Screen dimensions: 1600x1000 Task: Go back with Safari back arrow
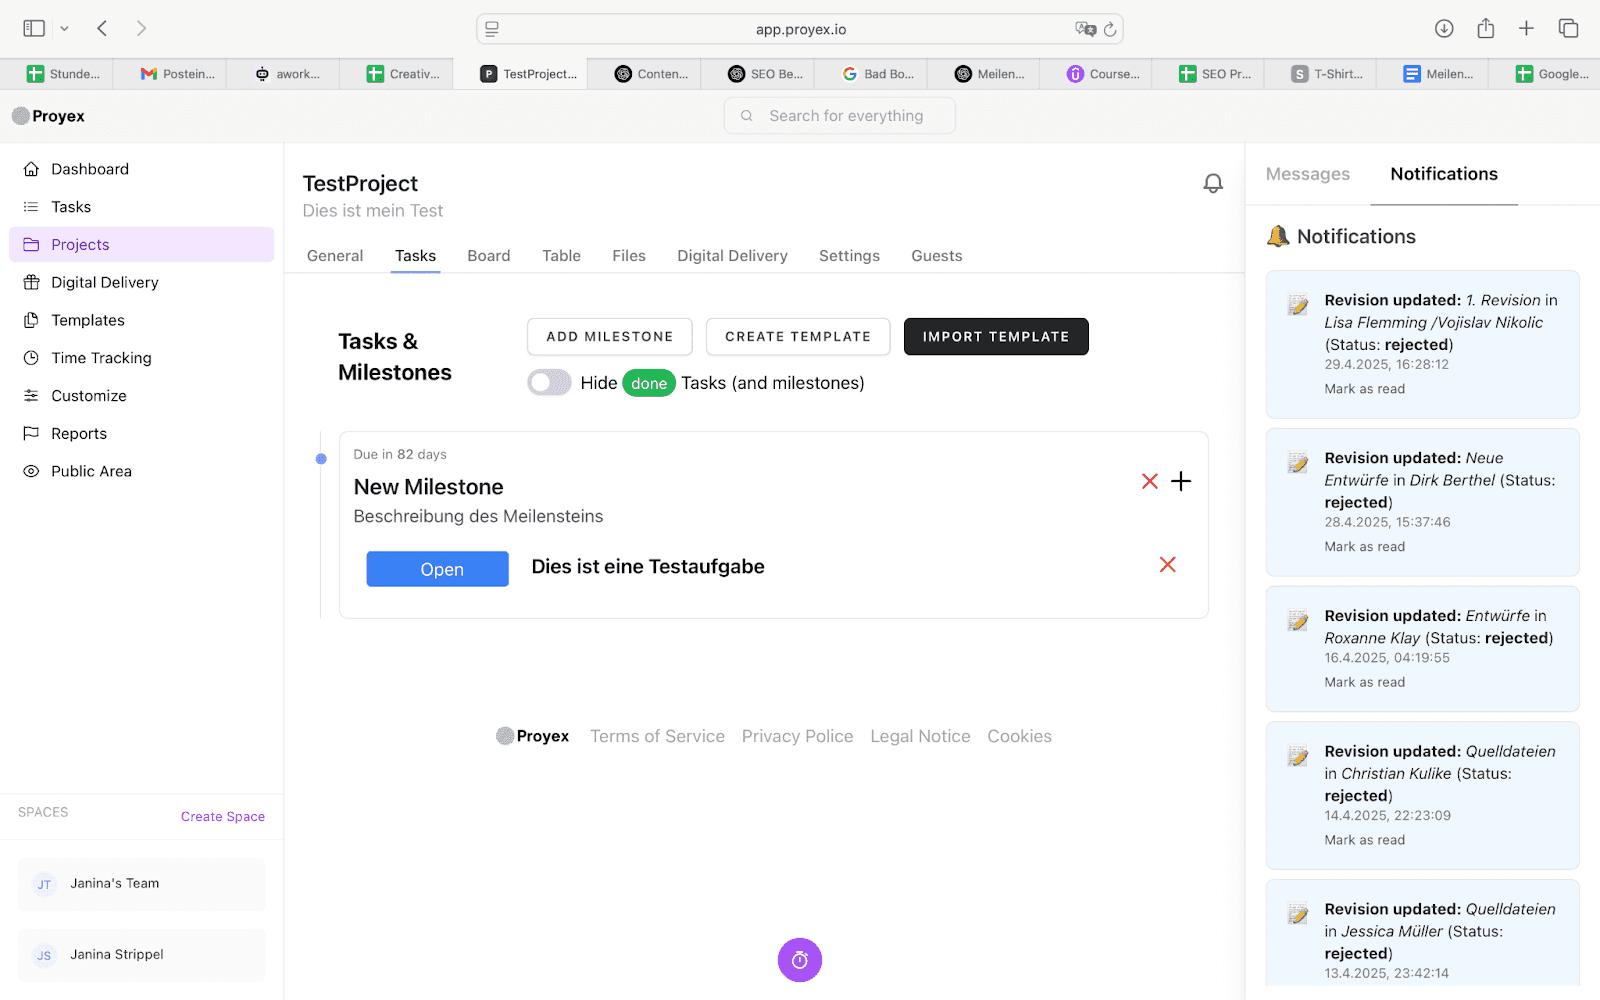tap(102, 28)
